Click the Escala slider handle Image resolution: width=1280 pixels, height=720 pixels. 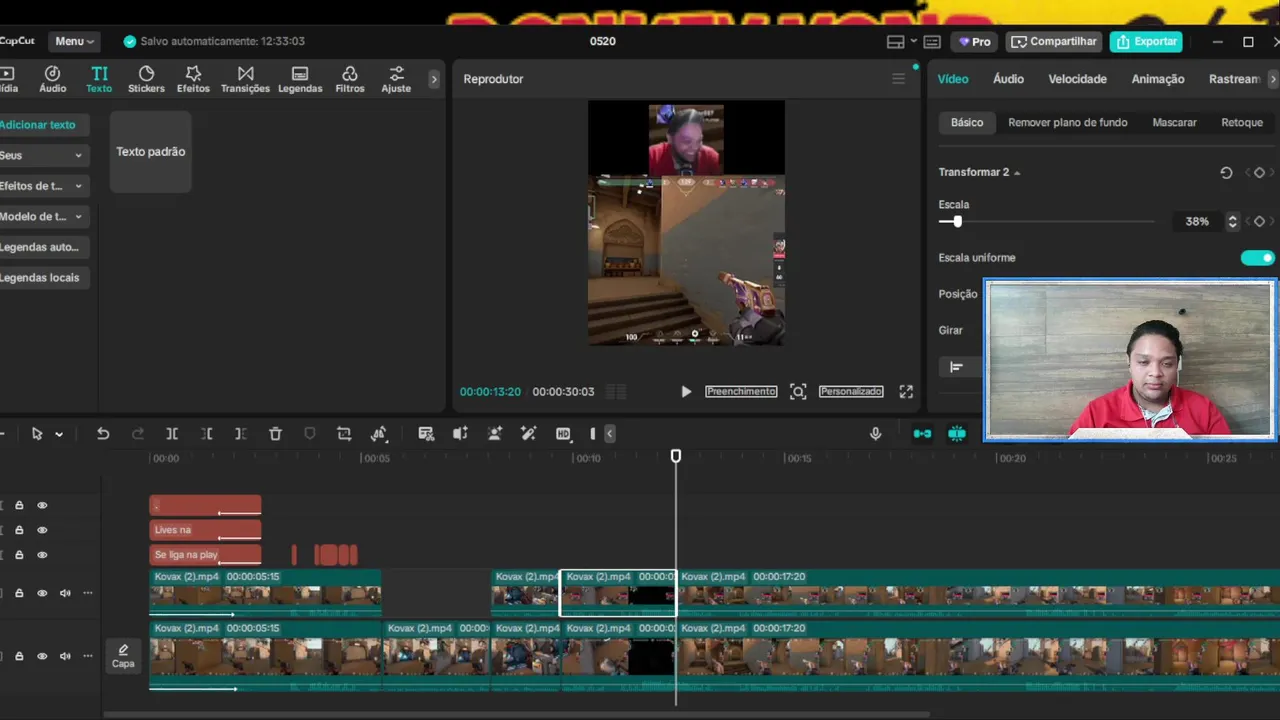(957, 222)
